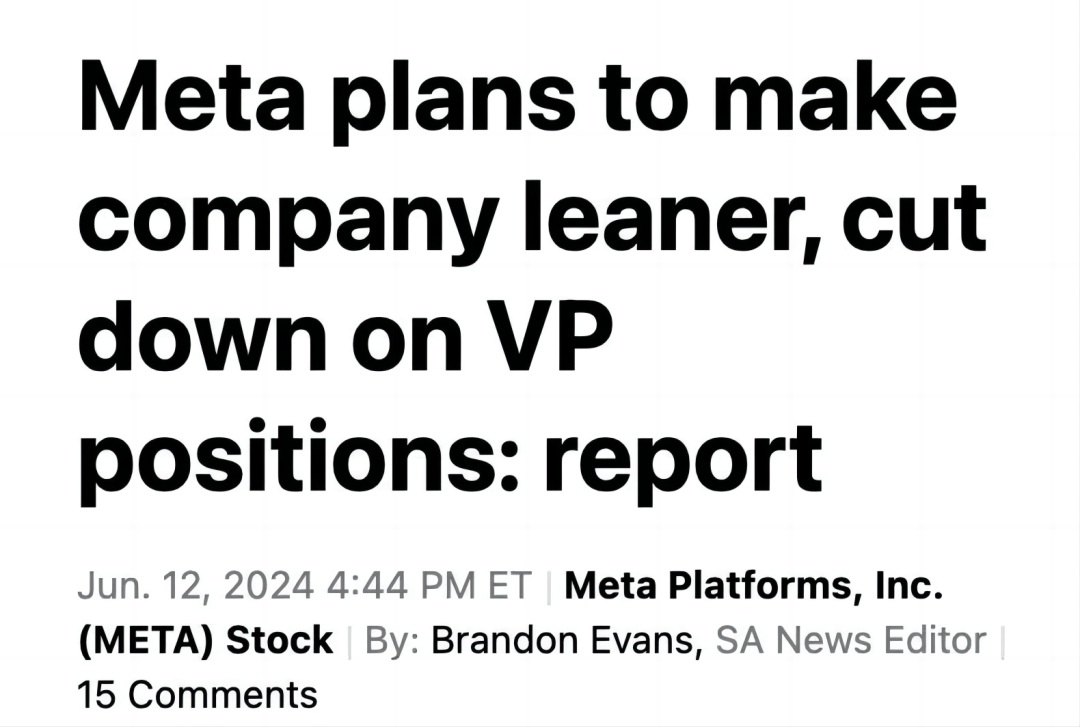Click the word down in headline
The image size is (1080, 727).
(202, 336)
